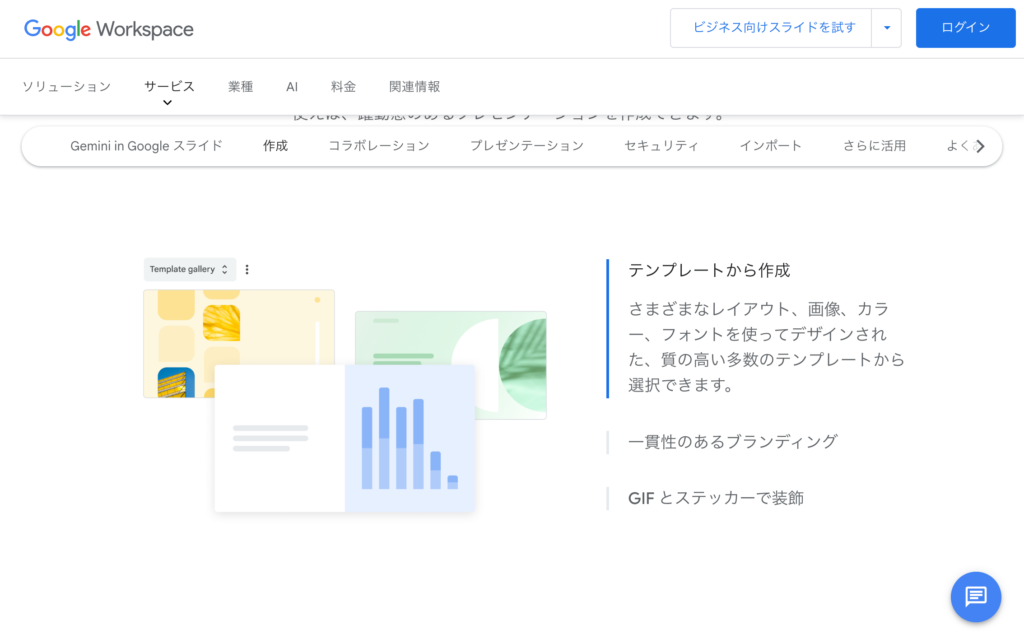
Task: Select the さらに活用 tab
Action: coord(874,146)
